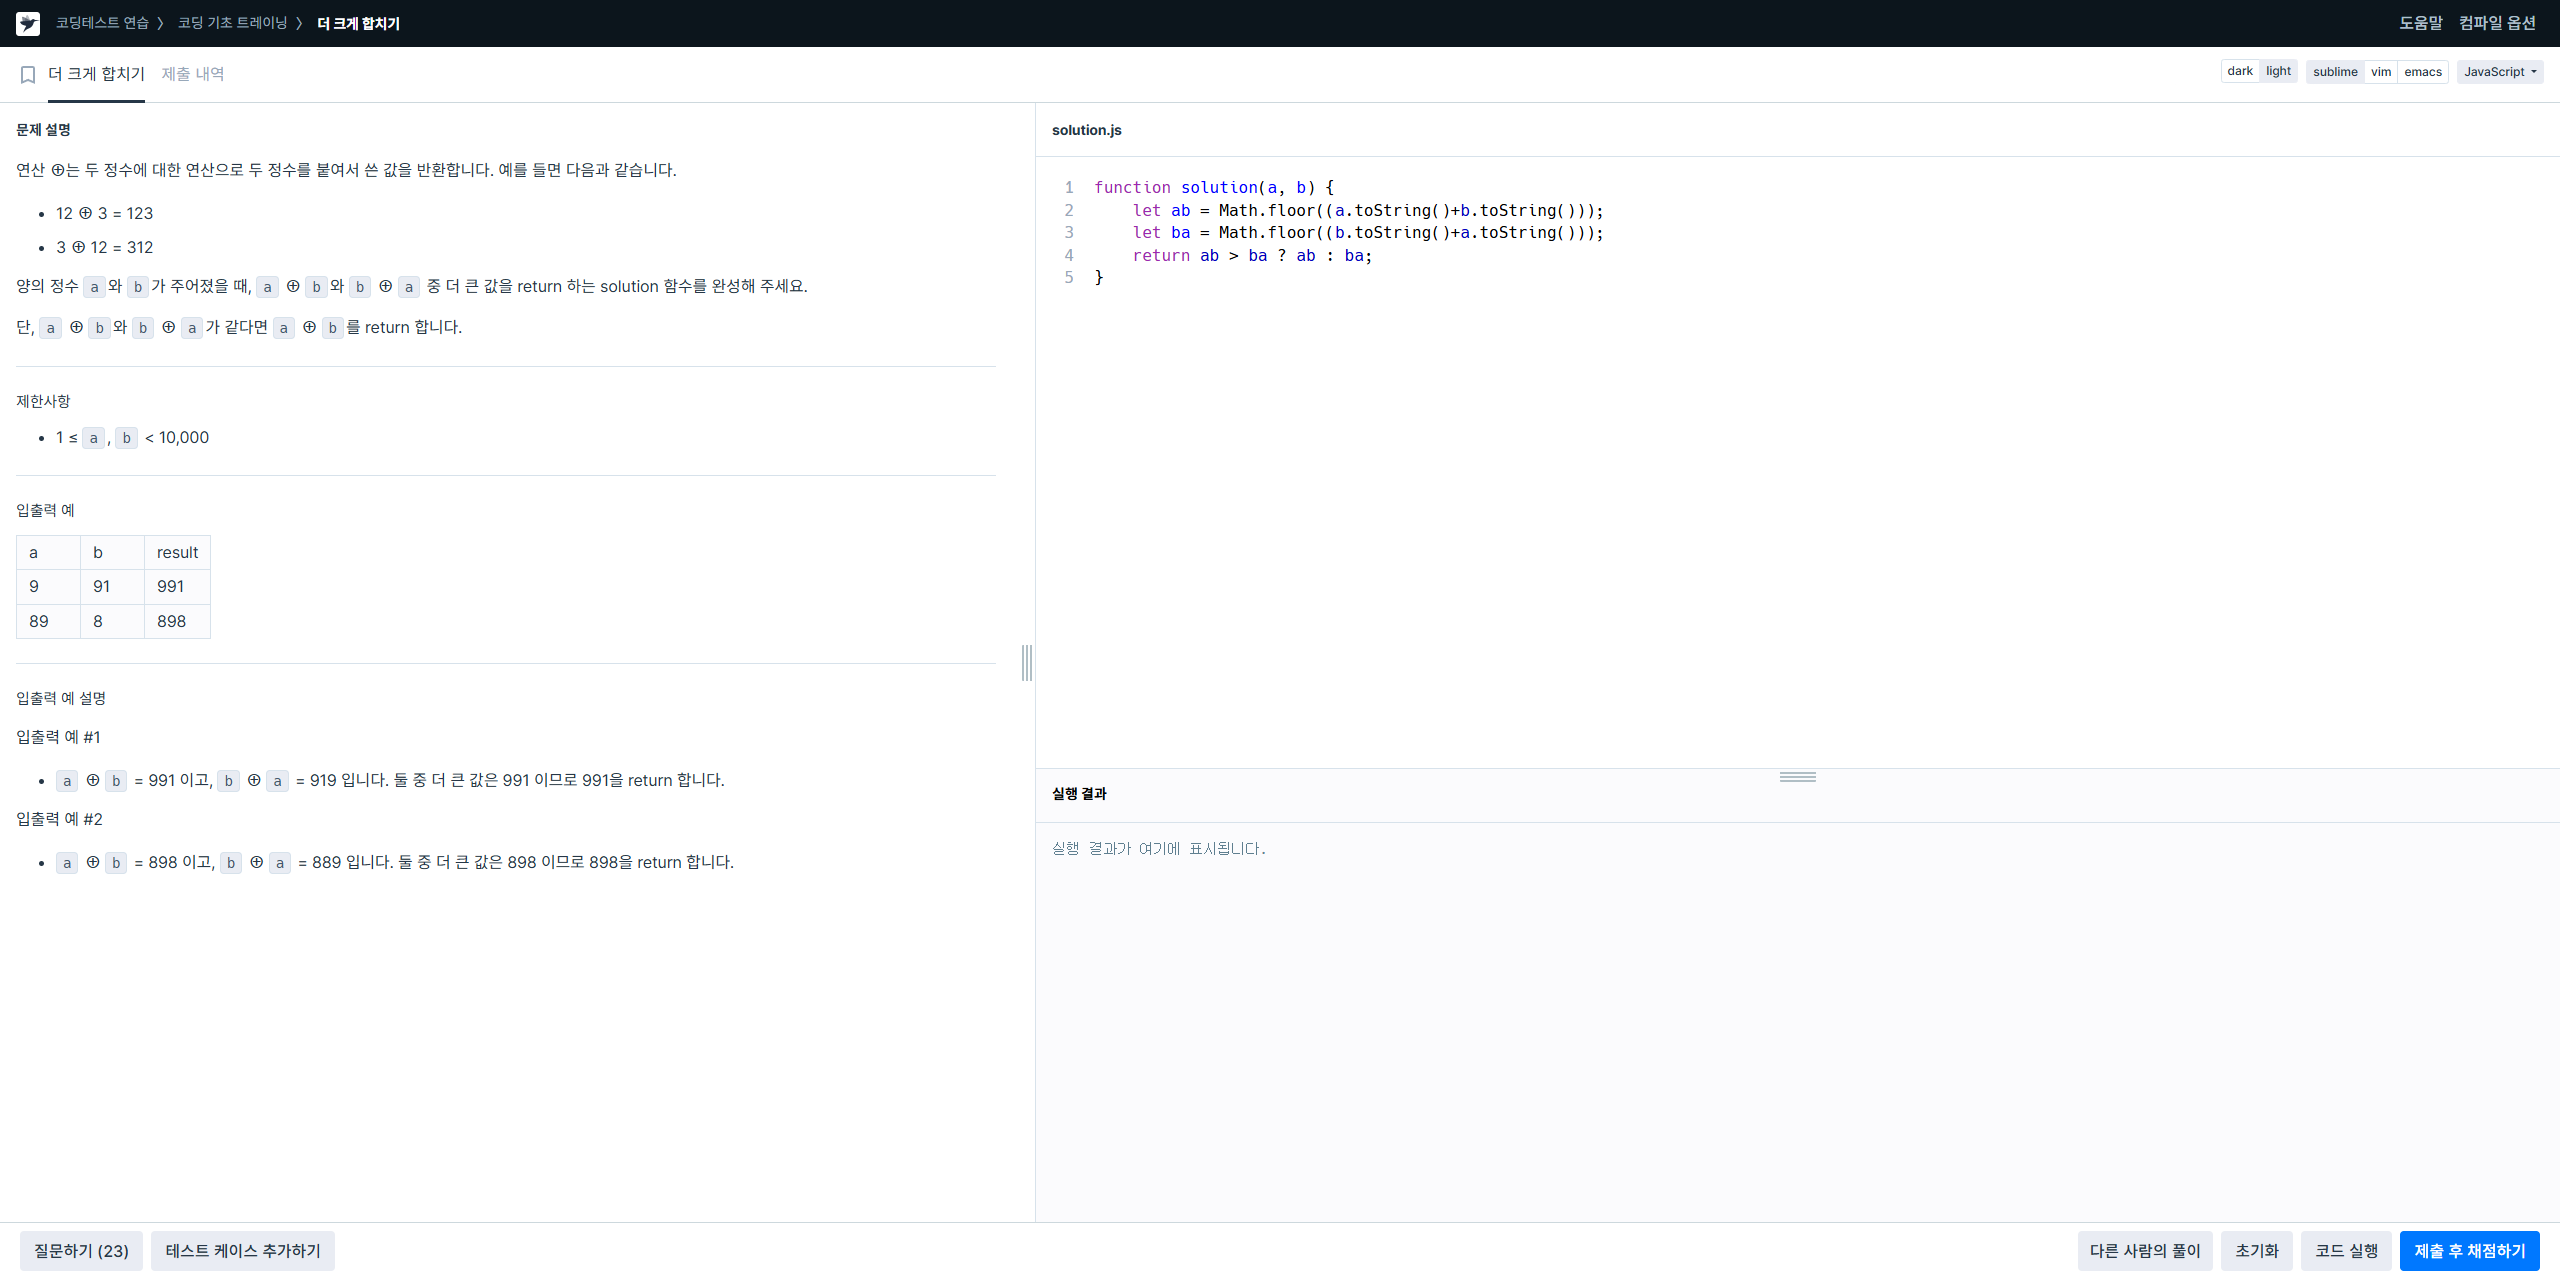This screenshot has height=1276, width=2560.
Task: Click the 더 크게 합치기 breadcrumb title
Action: click(x=358, y=23)
